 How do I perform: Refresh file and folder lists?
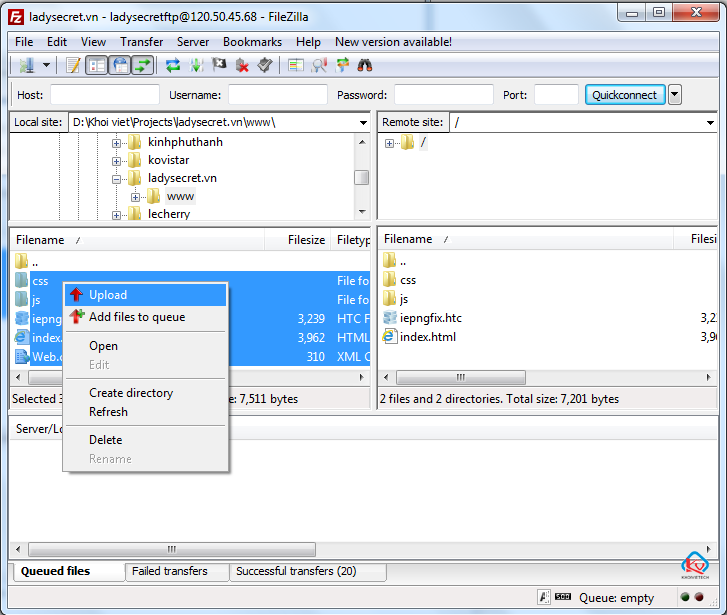coord(173,65)
